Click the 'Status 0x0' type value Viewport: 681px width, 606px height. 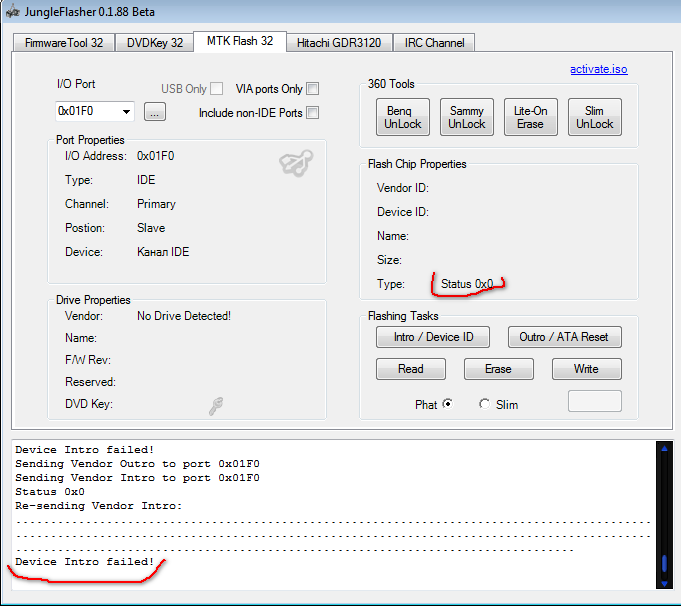(x=467, y=284)
